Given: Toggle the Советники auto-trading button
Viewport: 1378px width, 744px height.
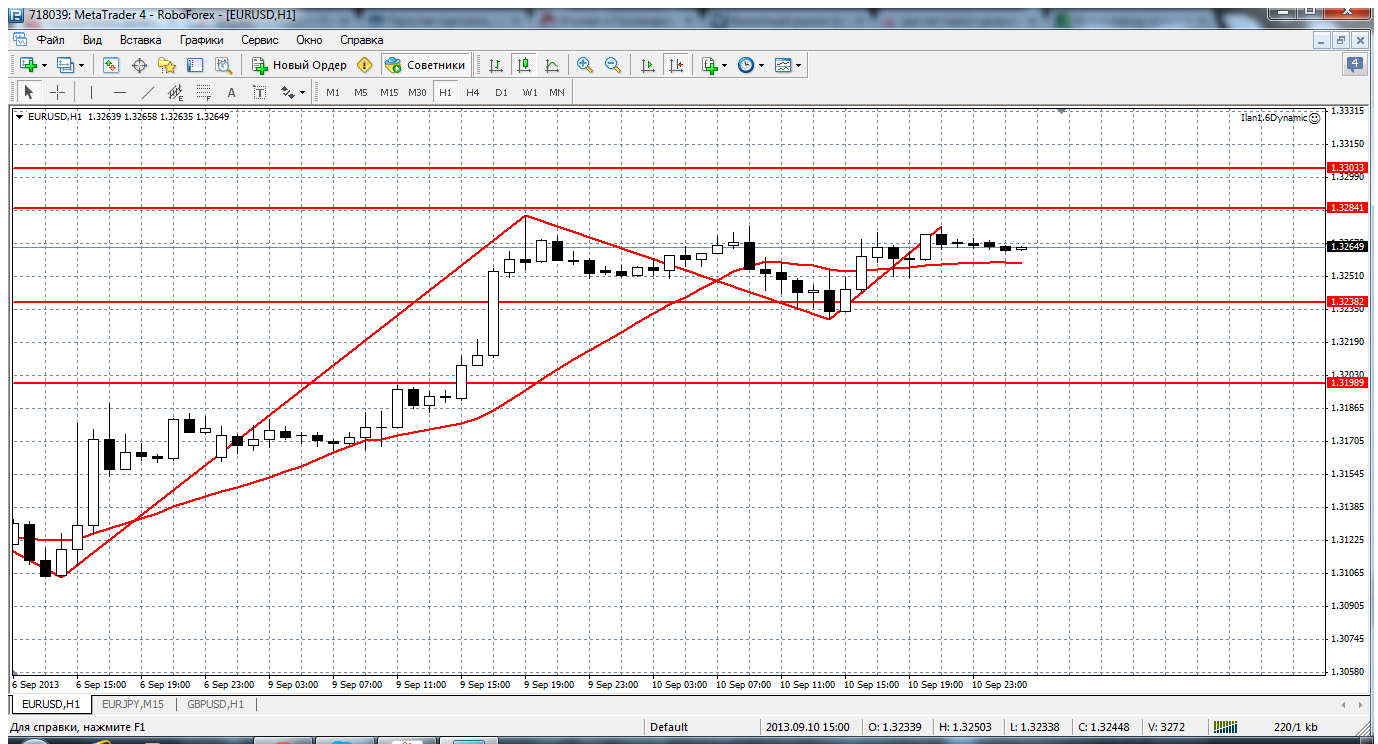Looking at the screenshot, I should 425,65.
